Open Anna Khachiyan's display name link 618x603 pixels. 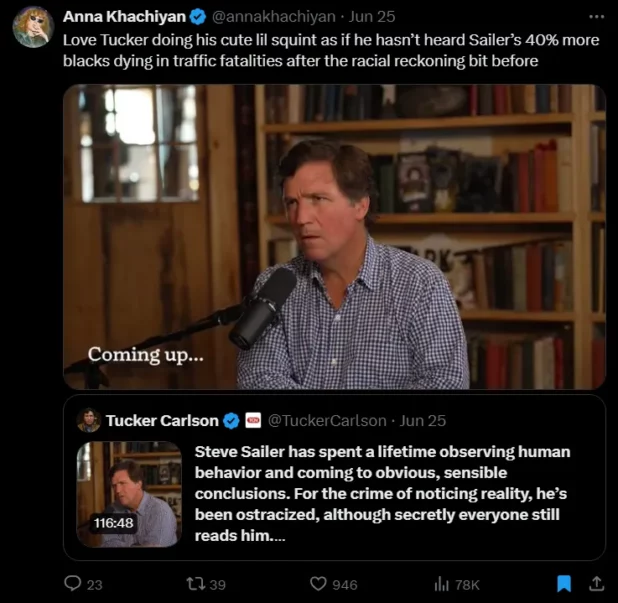coord(124,17)
